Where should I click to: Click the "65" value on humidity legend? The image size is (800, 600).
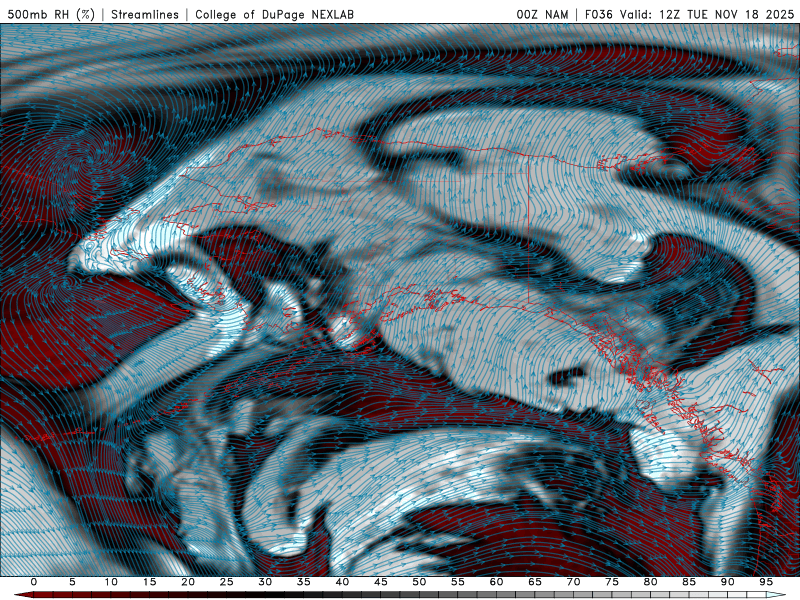(535, 582)
